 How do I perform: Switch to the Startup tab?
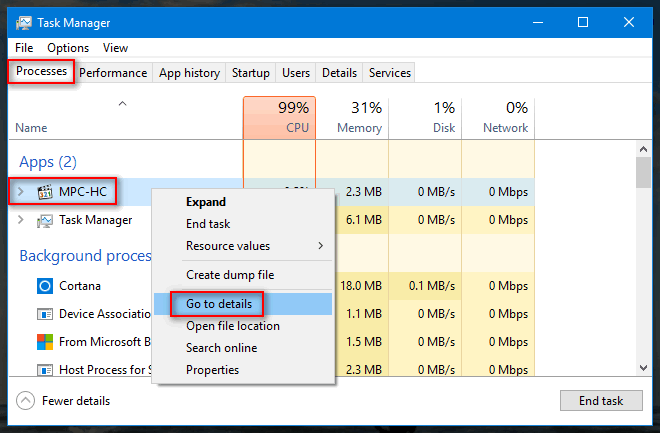(251, 73)
